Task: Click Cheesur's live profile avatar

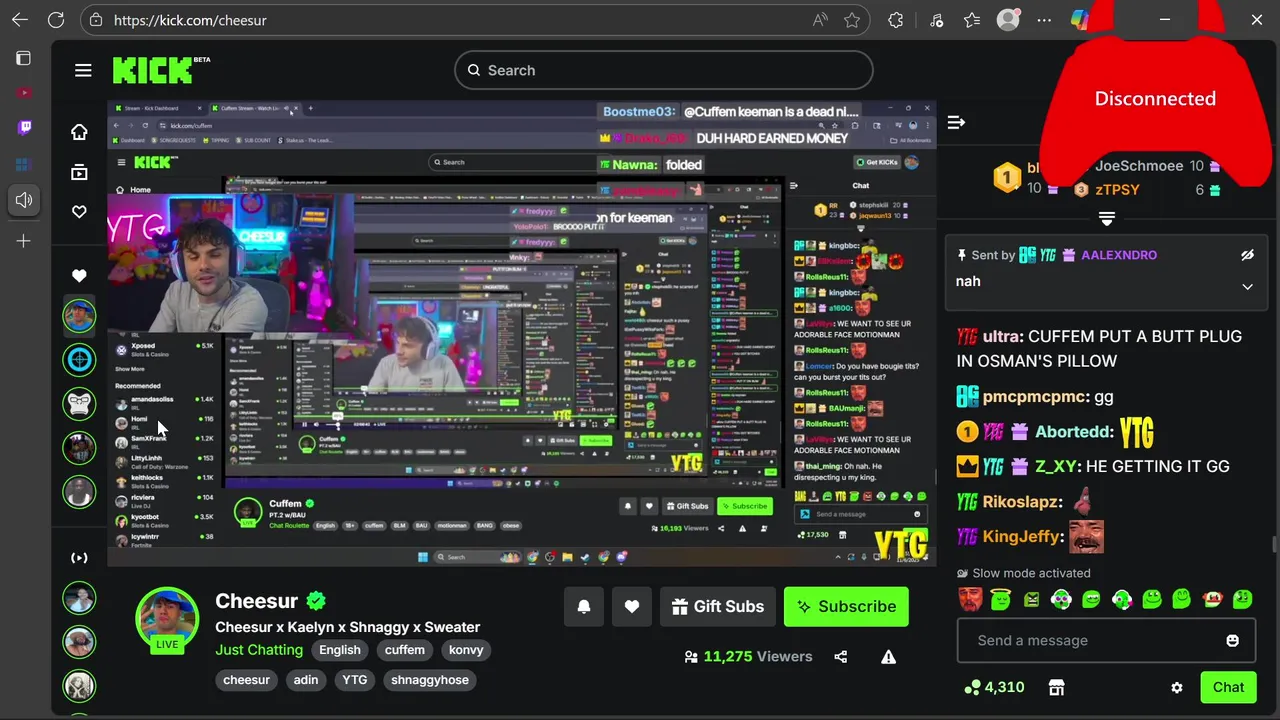Action: pyautogui.click(x=167, y=619)
